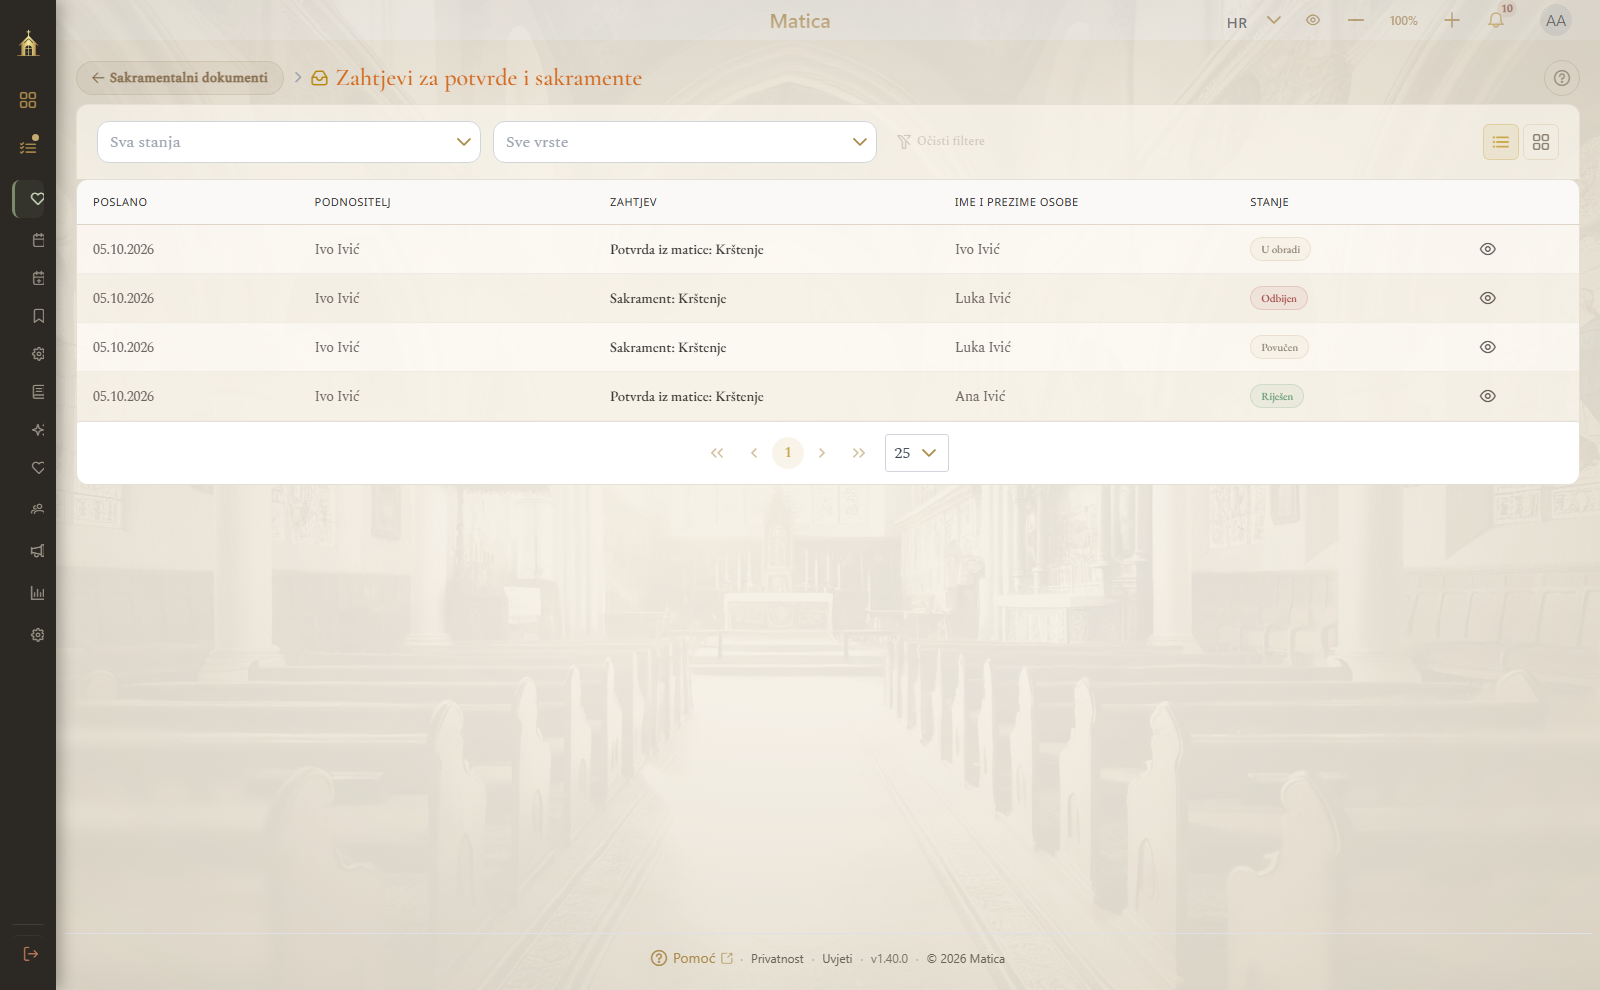1600x990 pixels.
Task: Click the help question mark icon top right
Action: tap(1562, 78)
